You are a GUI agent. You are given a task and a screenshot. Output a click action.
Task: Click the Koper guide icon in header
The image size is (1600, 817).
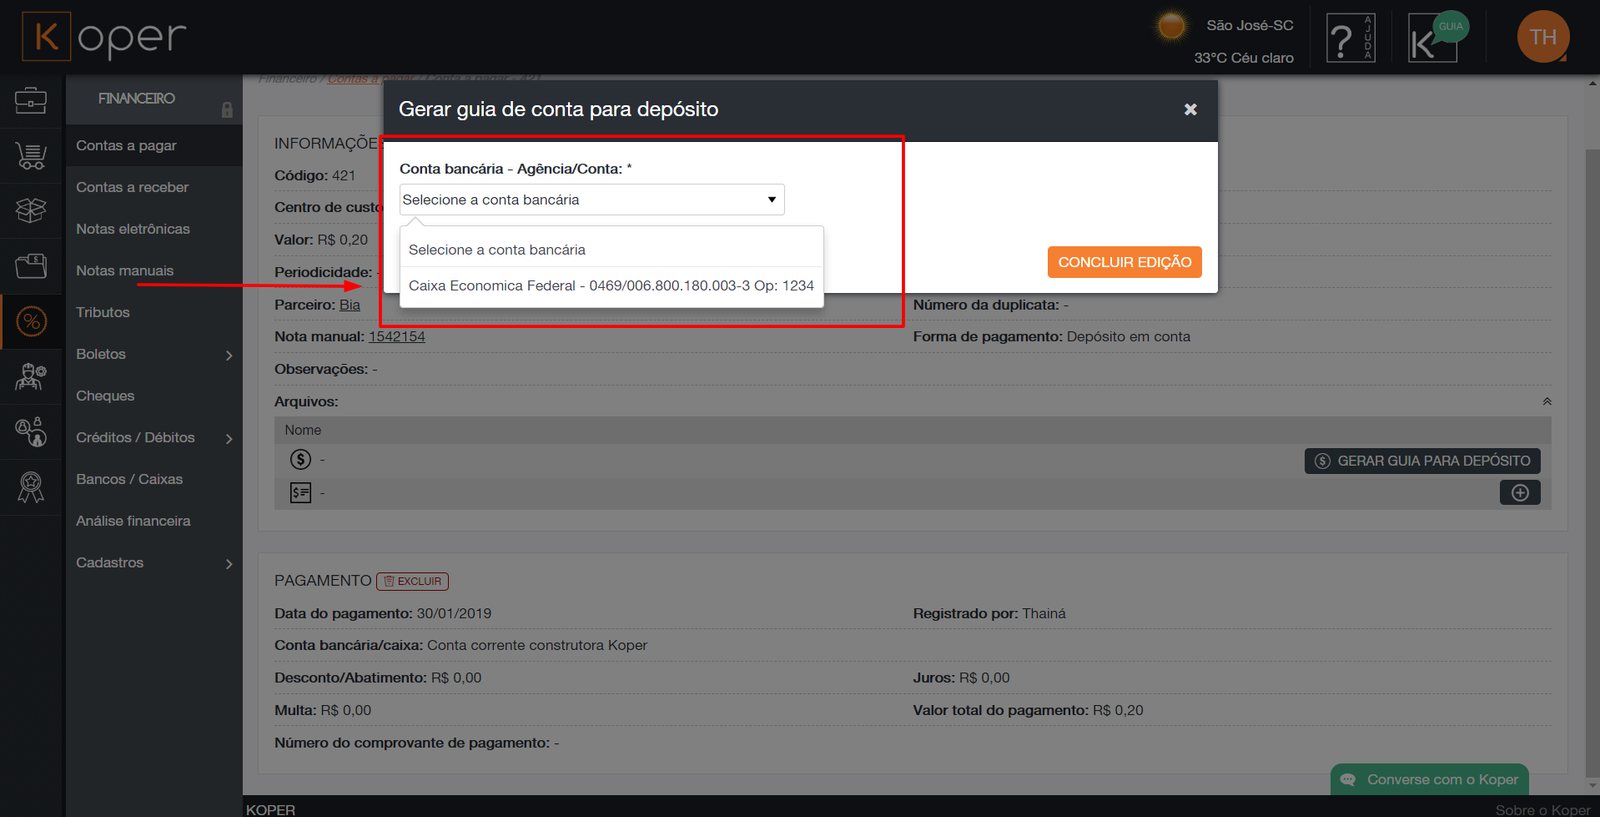pyautogui.click(x=1433, y=39)
